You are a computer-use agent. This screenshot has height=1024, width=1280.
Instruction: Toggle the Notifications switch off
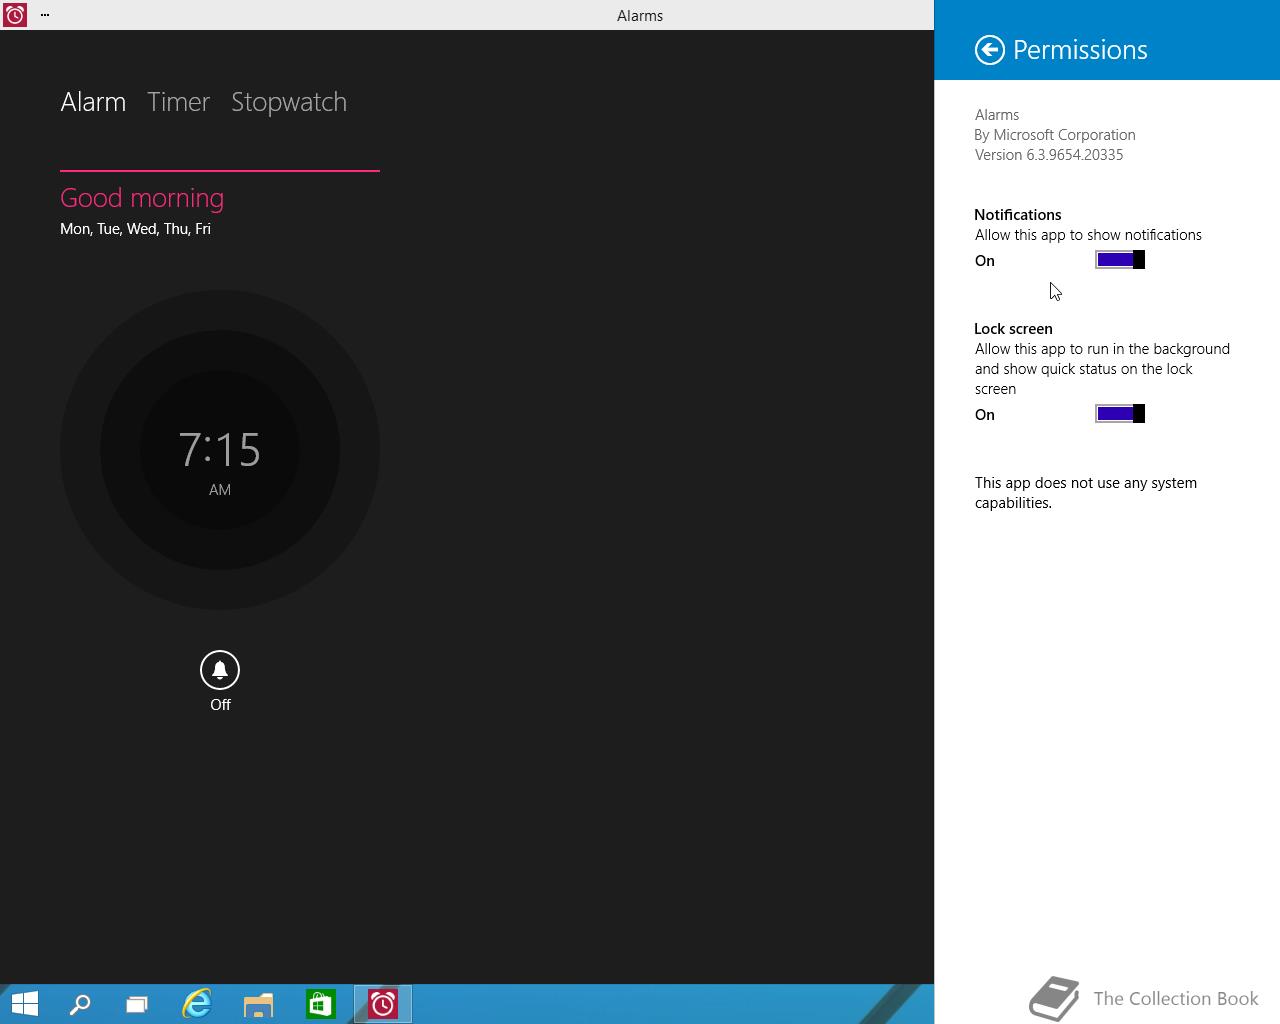tap(1120, 260)
